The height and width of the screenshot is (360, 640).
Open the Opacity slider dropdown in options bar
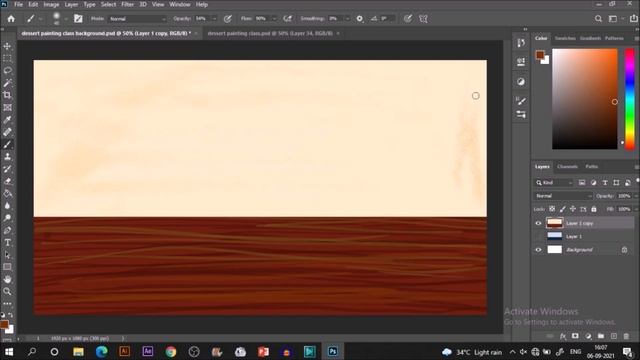click(x=214, y=19)
